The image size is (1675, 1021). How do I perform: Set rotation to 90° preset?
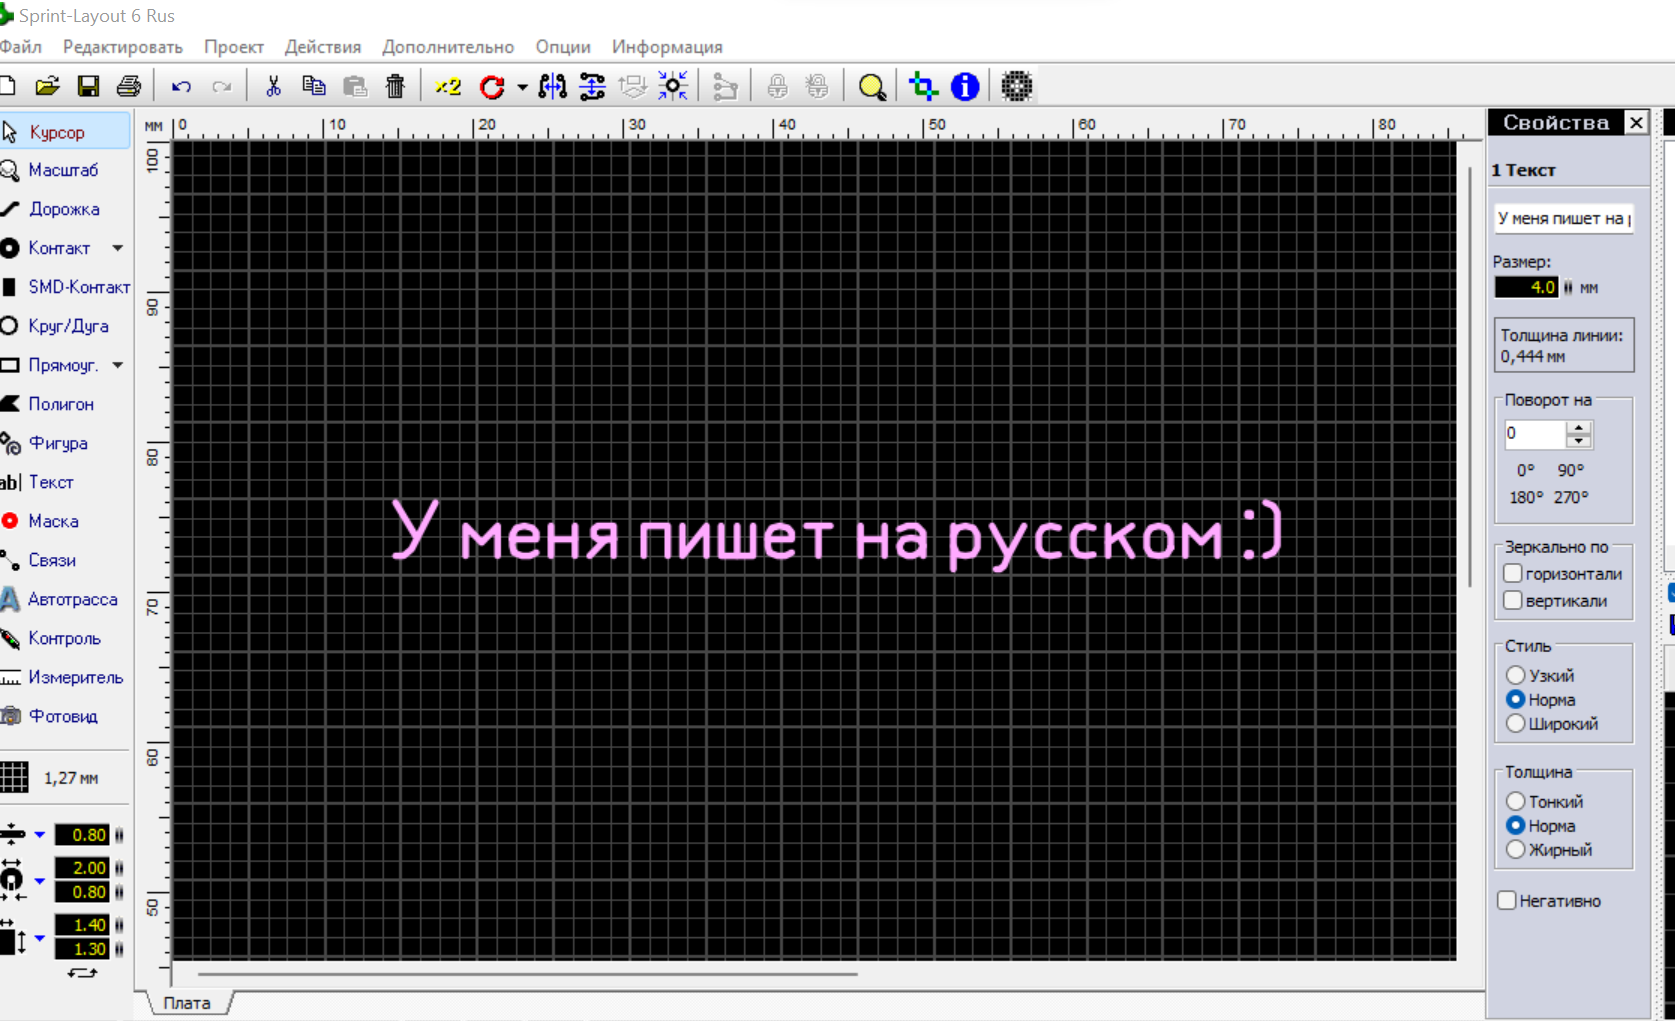click(1570, 470)
